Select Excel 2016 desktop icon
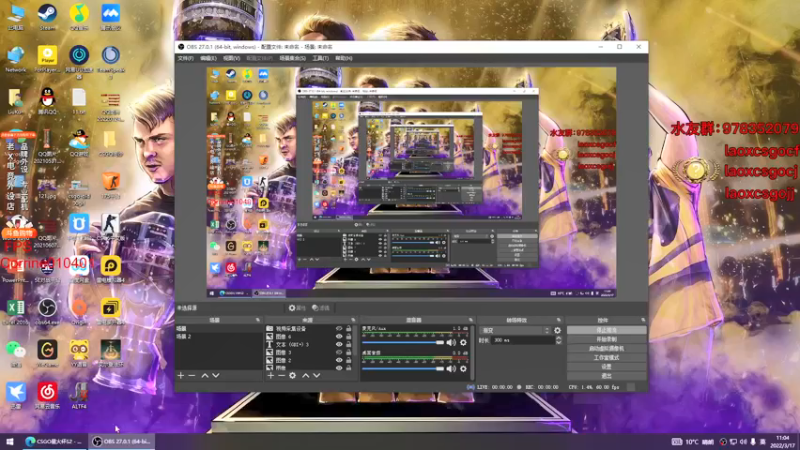 [x=16, y=311]
